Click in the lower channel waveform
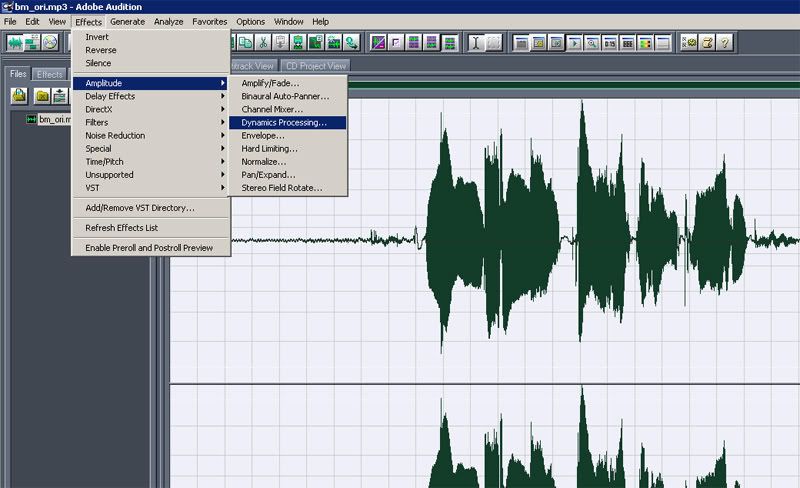800x488 pixels. [485, 436]
